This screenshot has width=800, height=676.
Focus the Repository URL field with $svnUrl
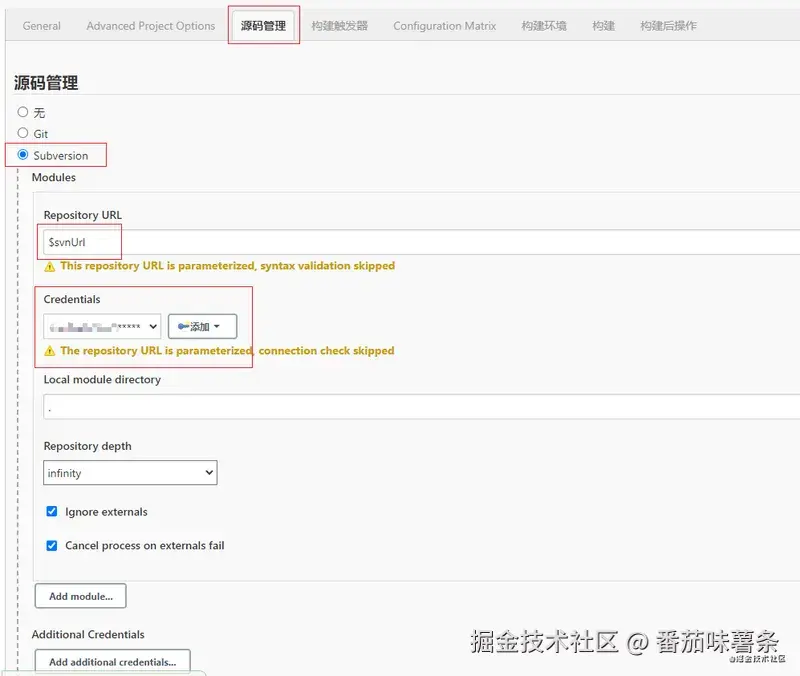coord(421,242)
